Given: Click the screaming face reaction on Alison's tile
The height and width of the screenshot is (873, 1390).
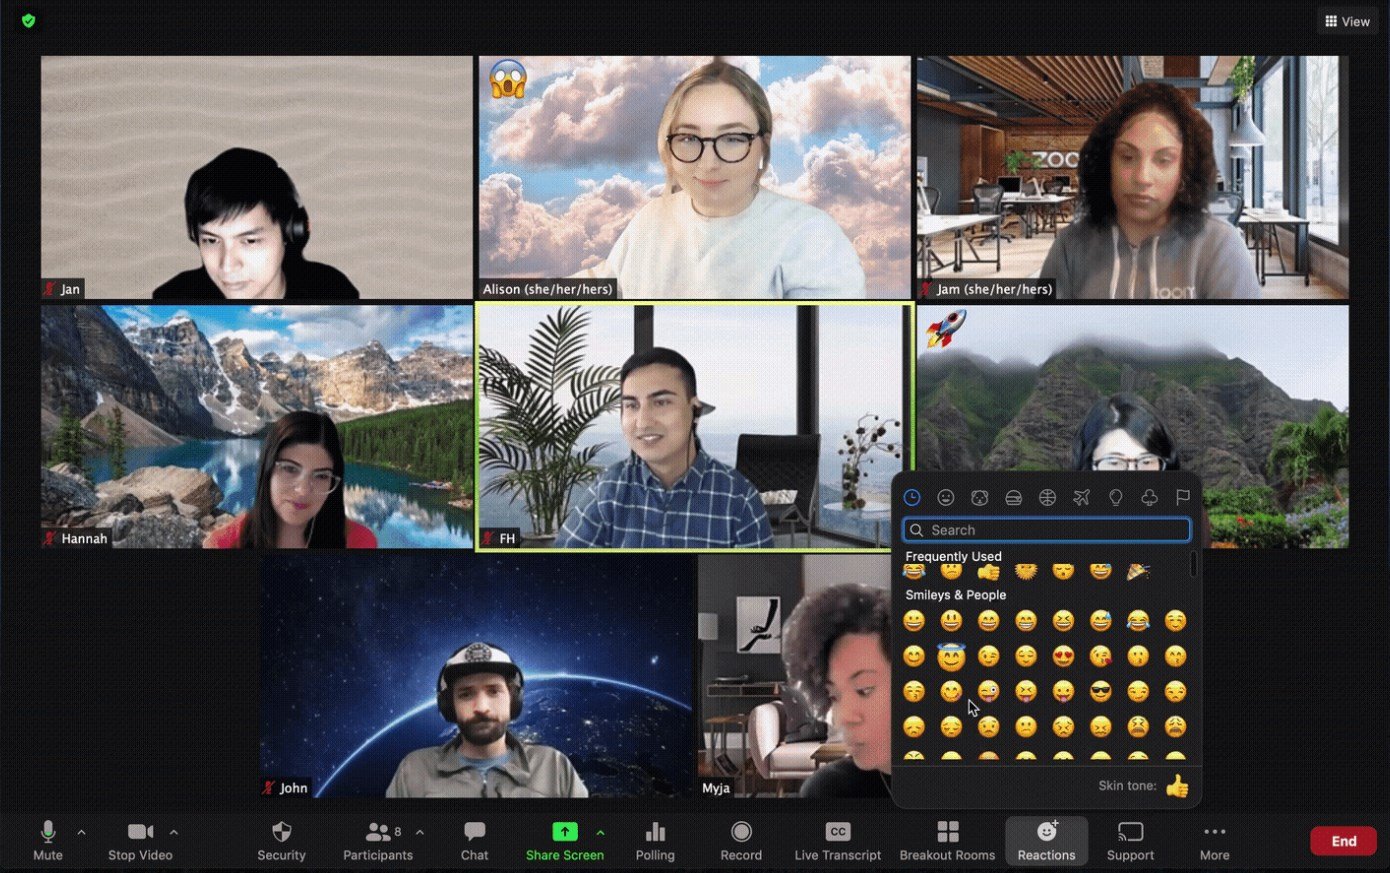Looking at the screenshot, I should (508, 80).
